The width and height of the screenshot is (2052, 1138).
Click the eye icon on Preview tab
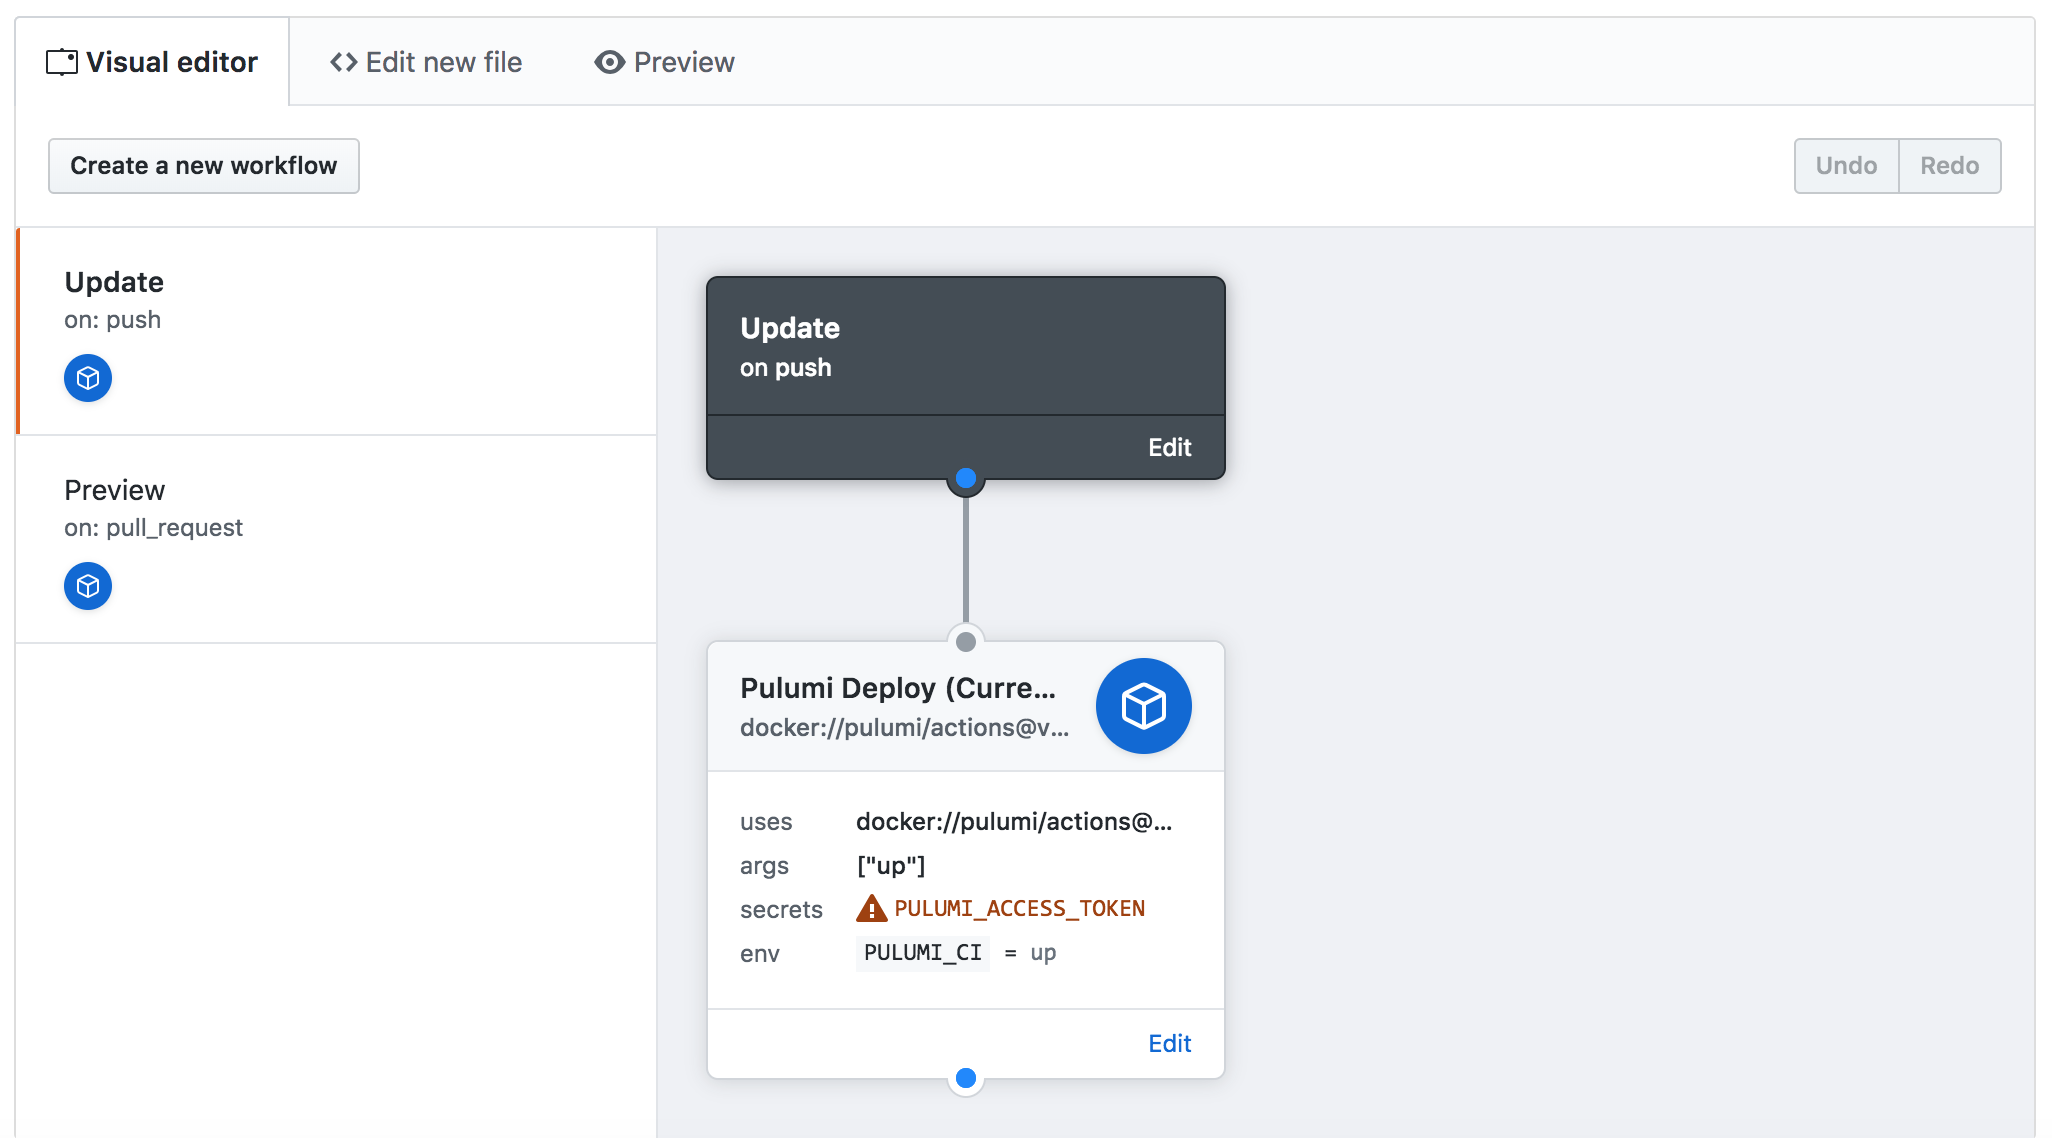click(609, 62)
